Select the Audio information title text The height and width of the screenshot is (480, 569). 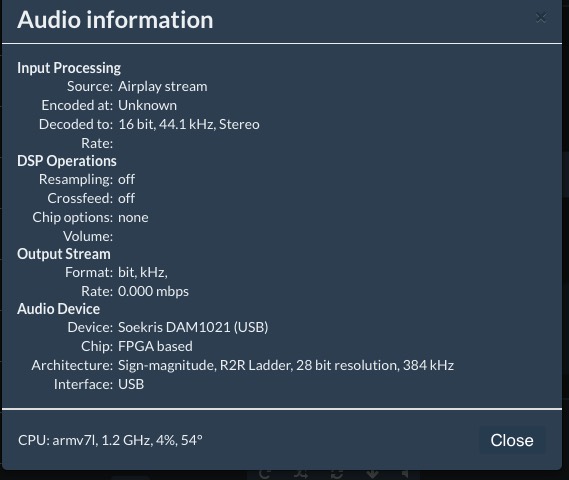coord(115,20)
